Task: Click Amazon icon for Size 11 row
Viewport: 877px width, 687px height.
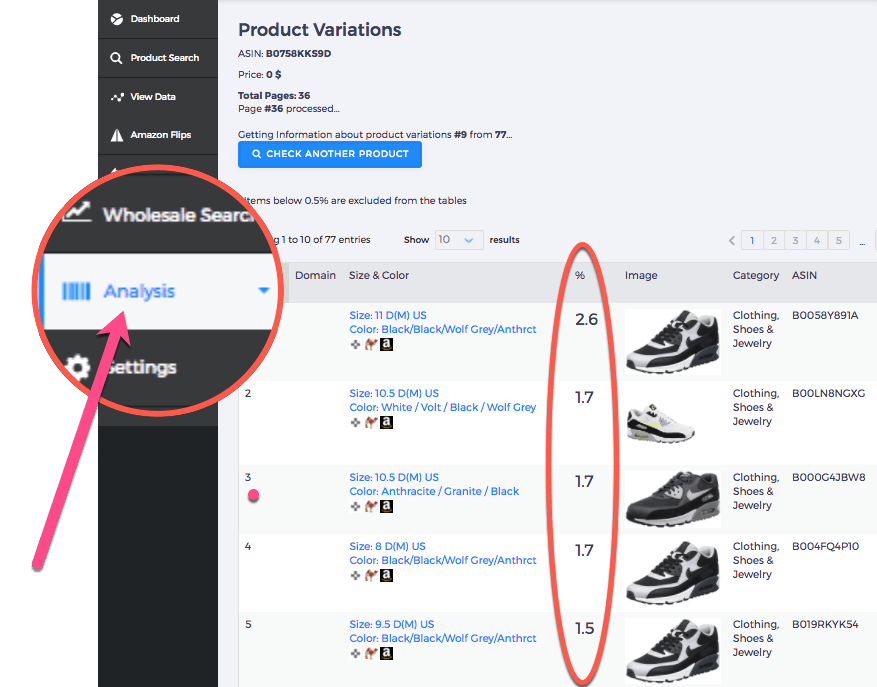Action: (x=387, y=345)
